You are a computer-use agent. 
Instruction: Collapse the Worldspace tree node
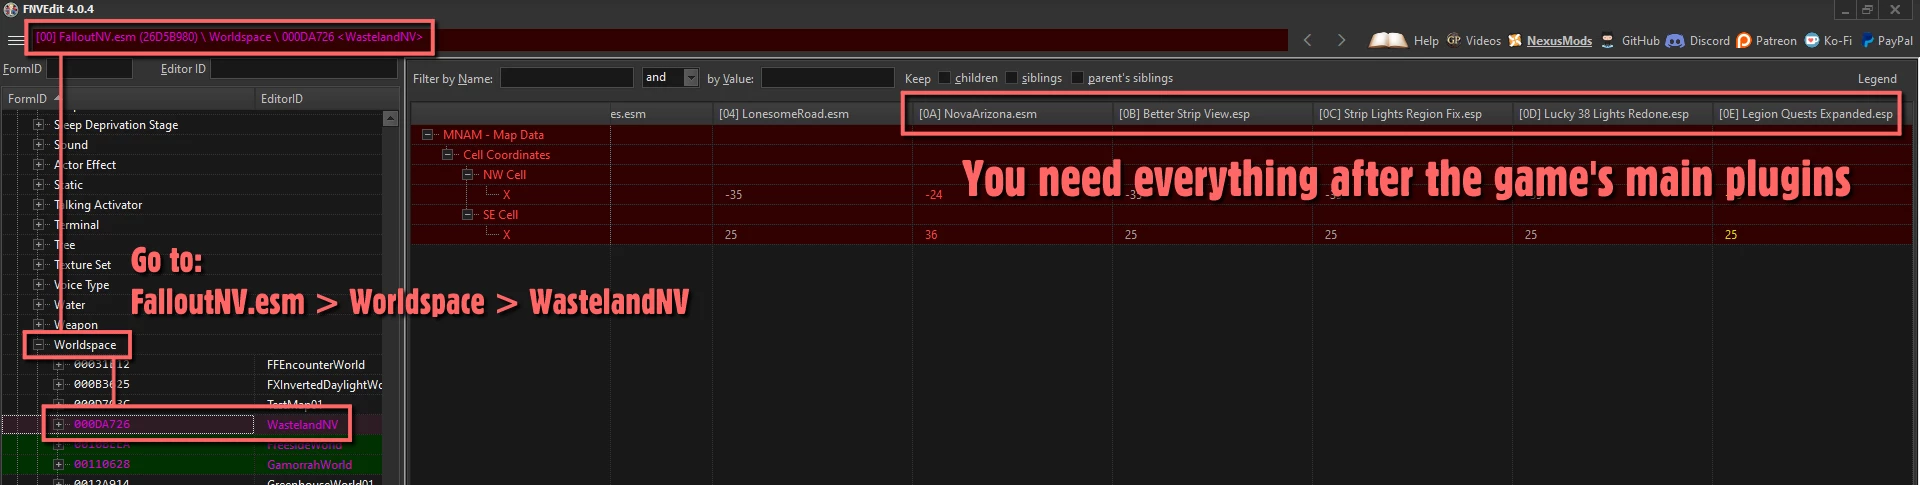[38, 345]
